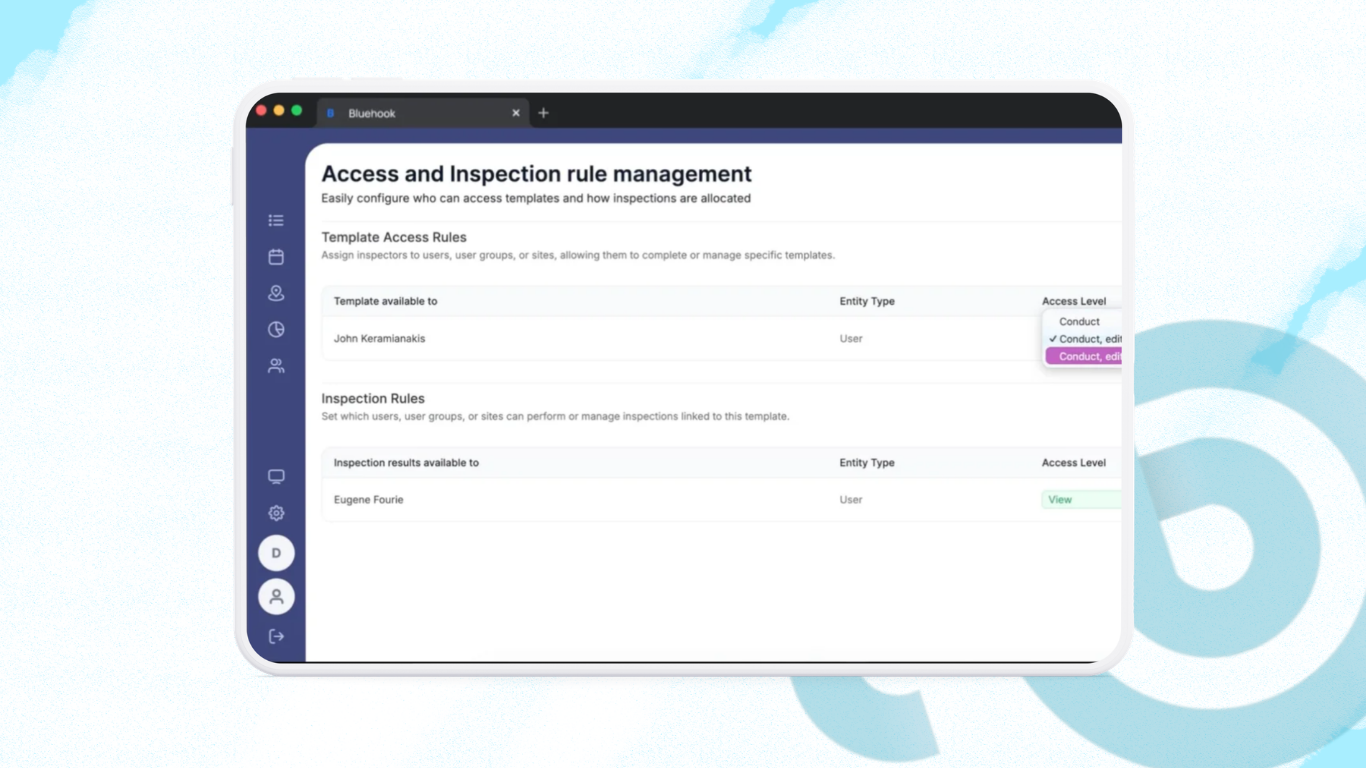
Task: Open the user profile avatar icon
Action: click(x=276, y=597)
